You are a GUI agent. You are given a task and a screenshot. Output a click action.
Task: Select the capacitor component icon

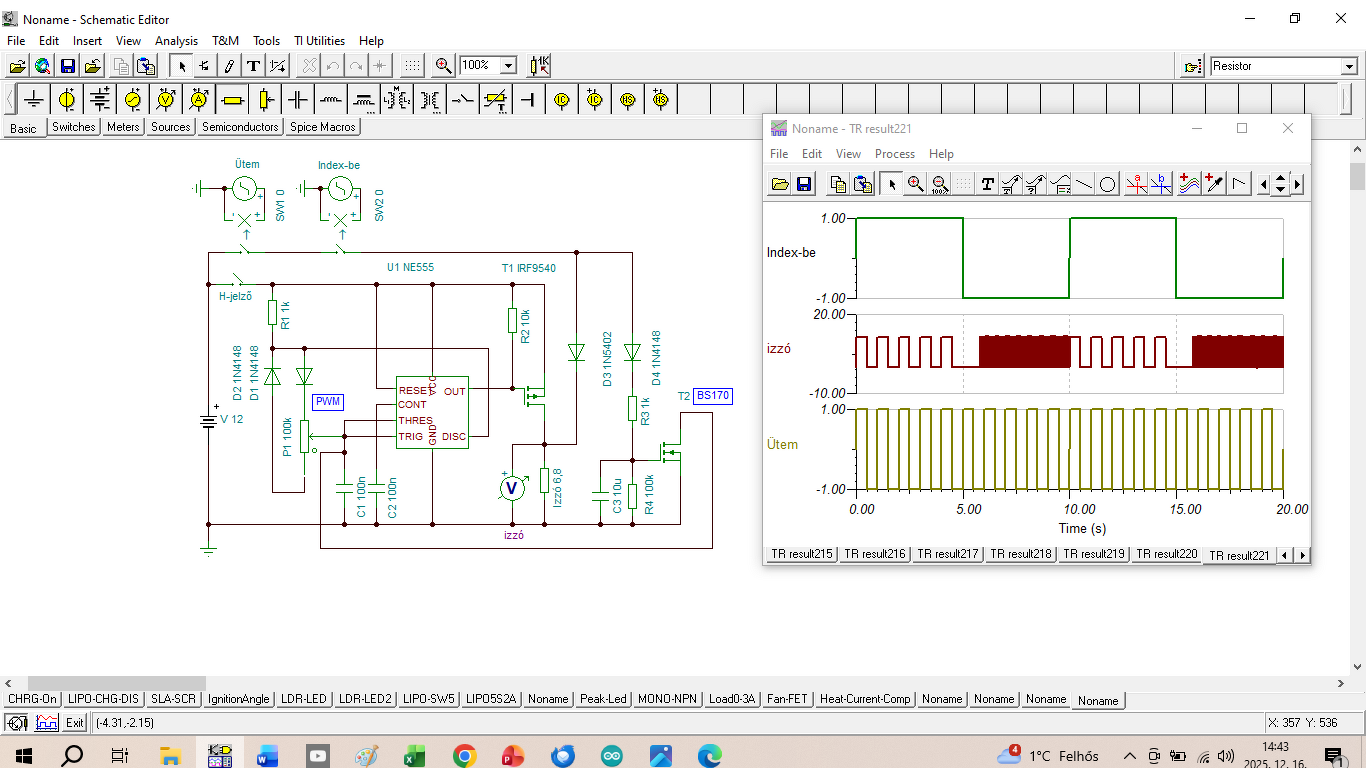tap(298, 100)
